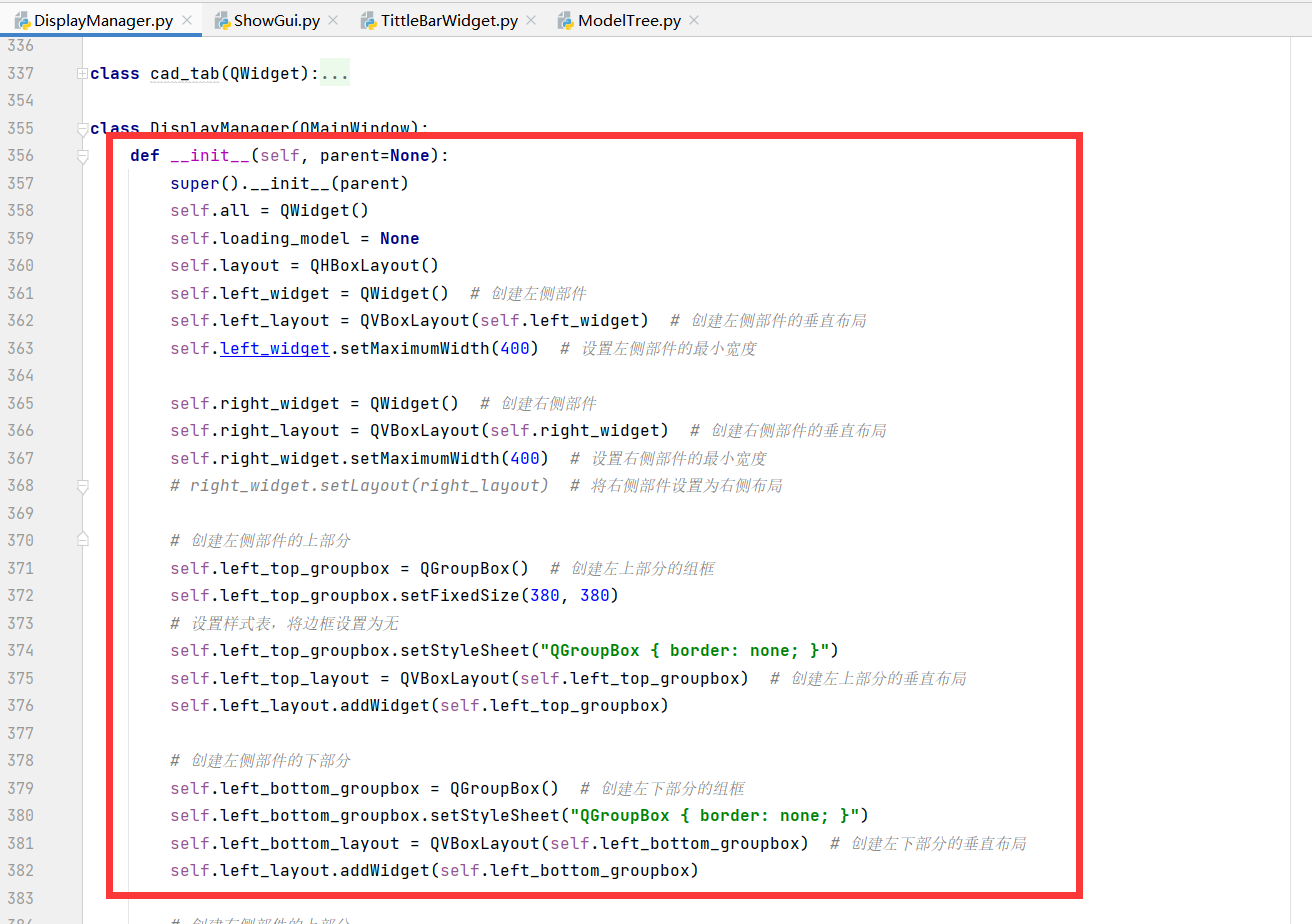Click 'QVBoxLayout(self.left_top_groupbox)' on line 375

click(x=575, y=678)
